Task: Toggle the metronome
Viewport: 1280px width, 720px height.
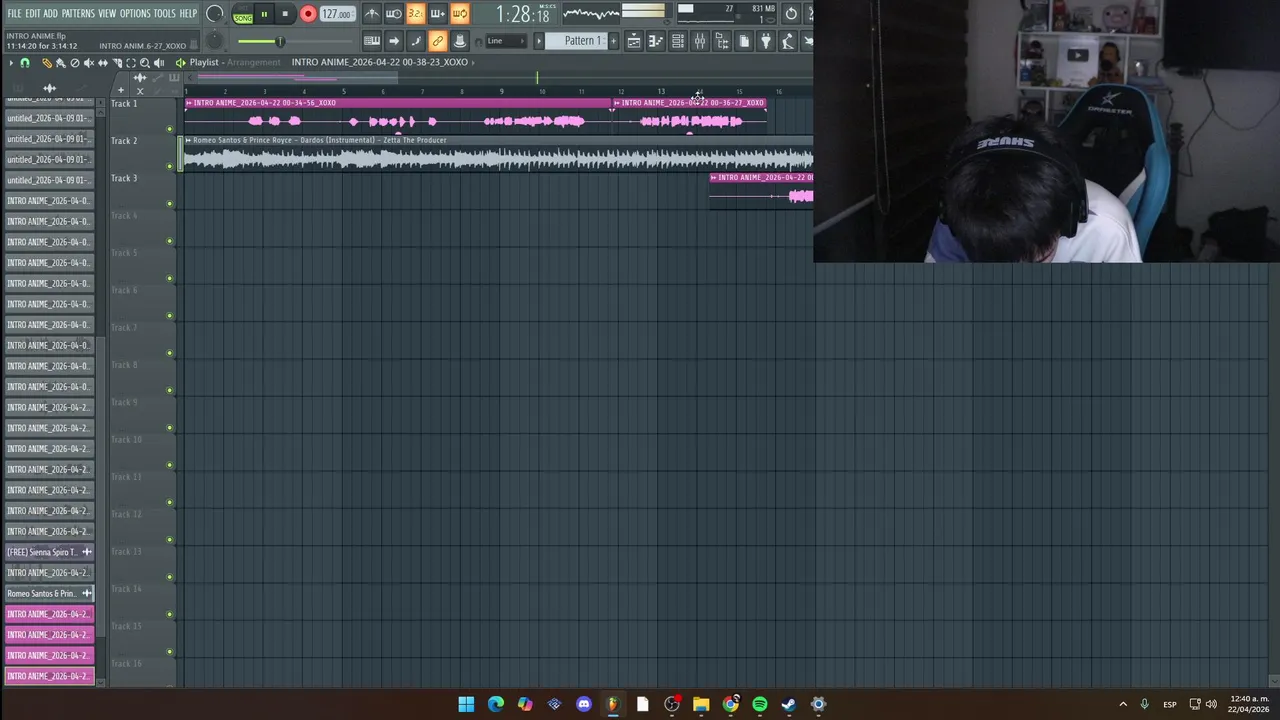Action: tap(372, 14)
